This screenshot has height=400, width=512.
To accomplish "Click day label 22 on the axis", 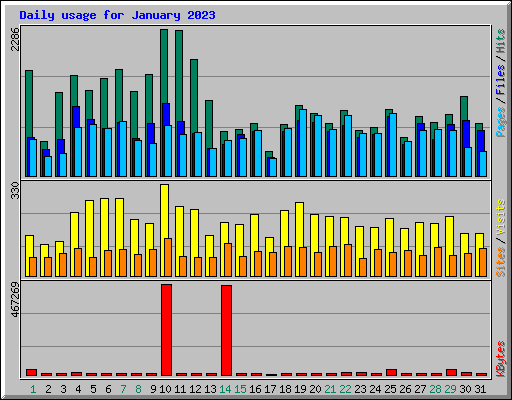I will point(345,389).
